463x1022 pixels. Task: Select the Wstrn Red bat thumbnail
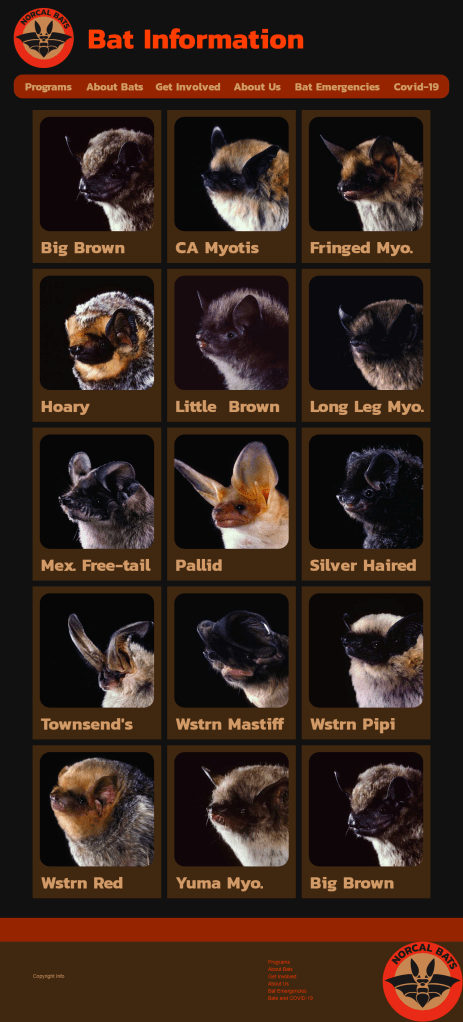(97, 810)
